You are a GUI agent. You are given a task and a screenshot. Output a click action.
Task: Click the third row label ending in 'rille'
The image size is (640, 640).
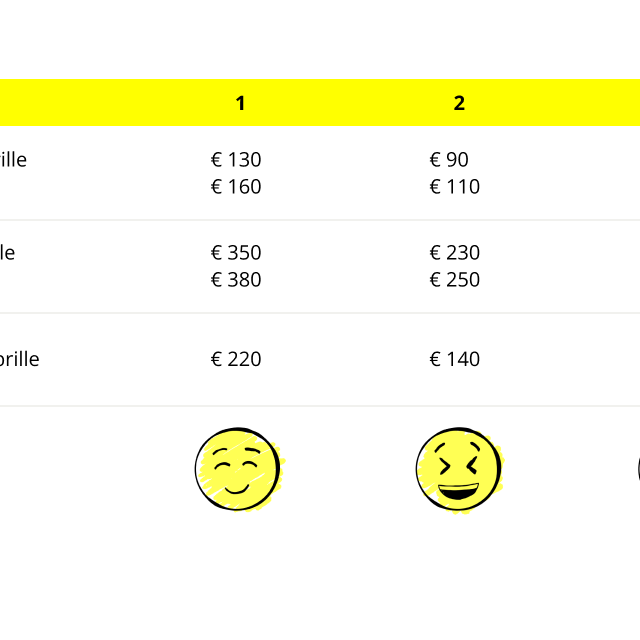pyautogui.click(x=20, y=359)
